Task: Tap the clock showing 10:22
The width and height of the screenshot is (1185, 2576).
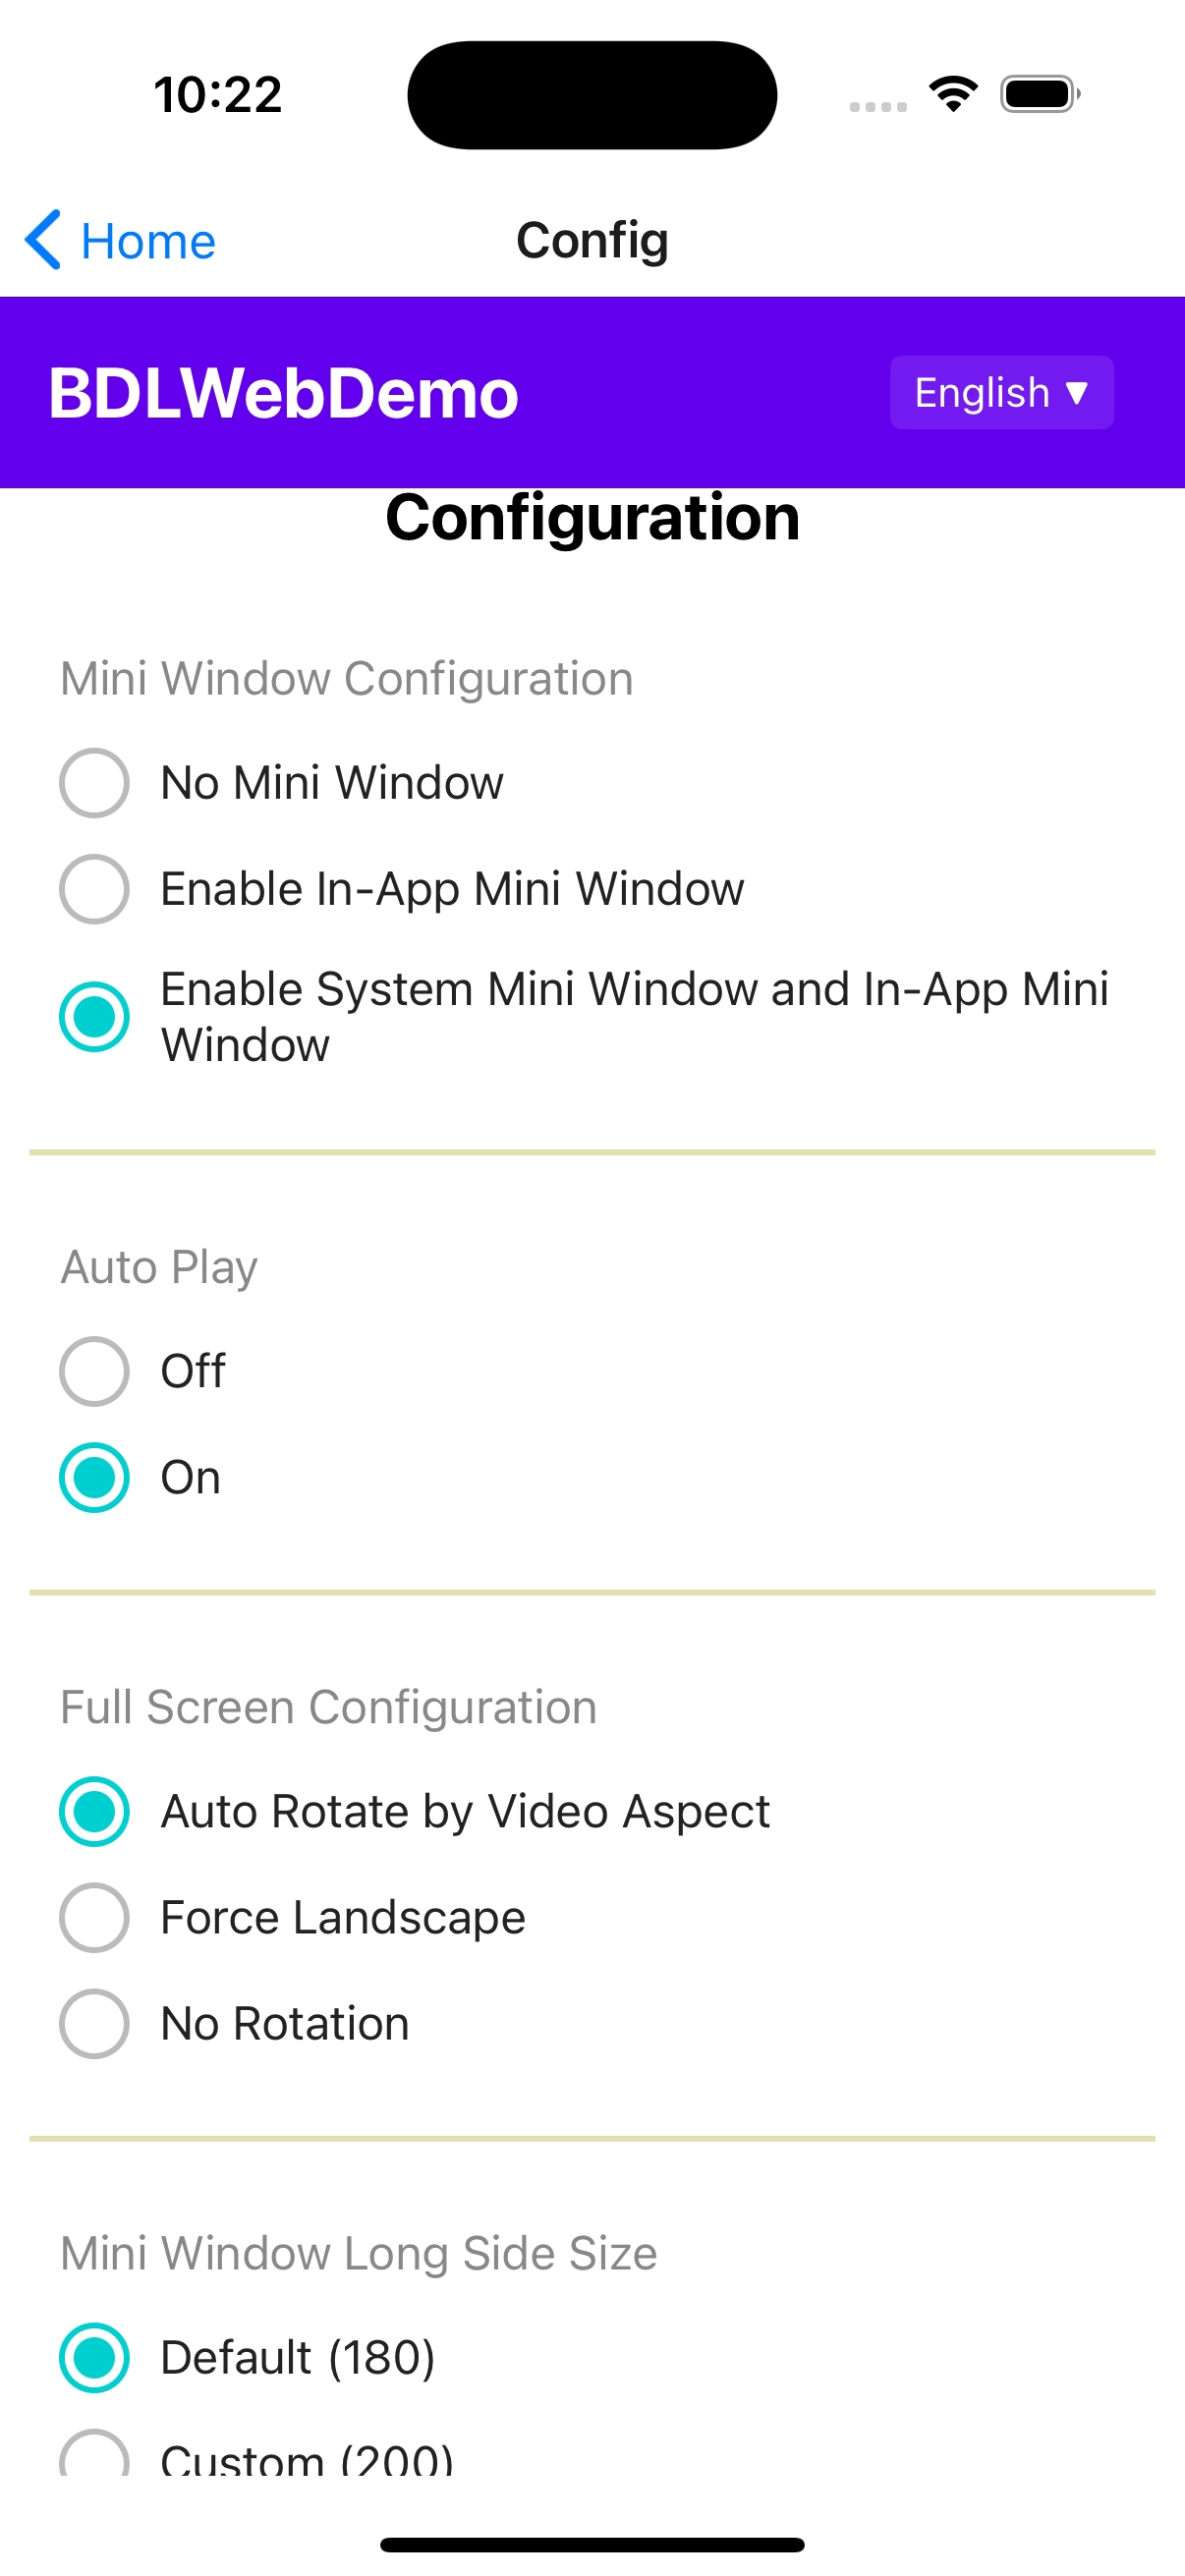Action: click(x=218, y=95)
